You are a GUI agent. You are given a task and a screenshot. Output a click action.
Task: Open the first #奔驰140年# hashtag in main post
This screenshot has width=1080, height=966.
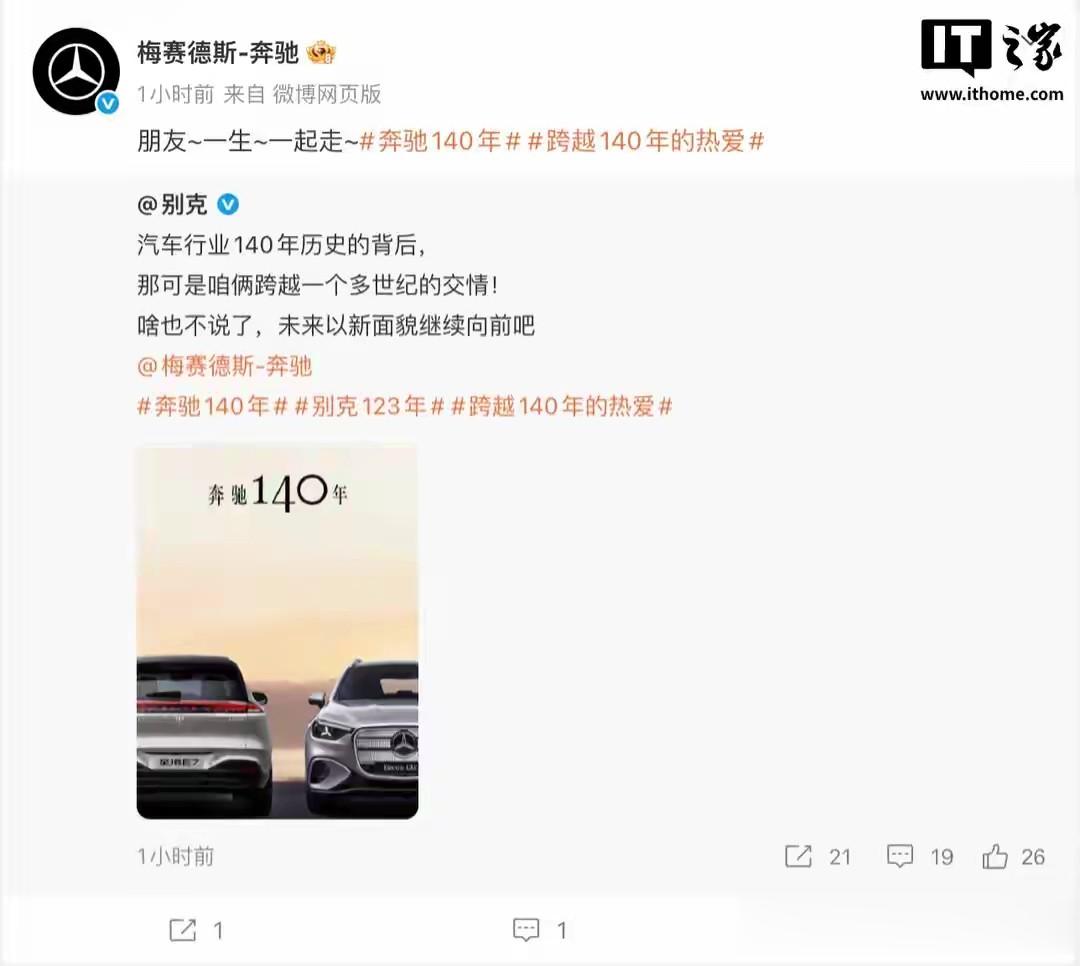439,141
